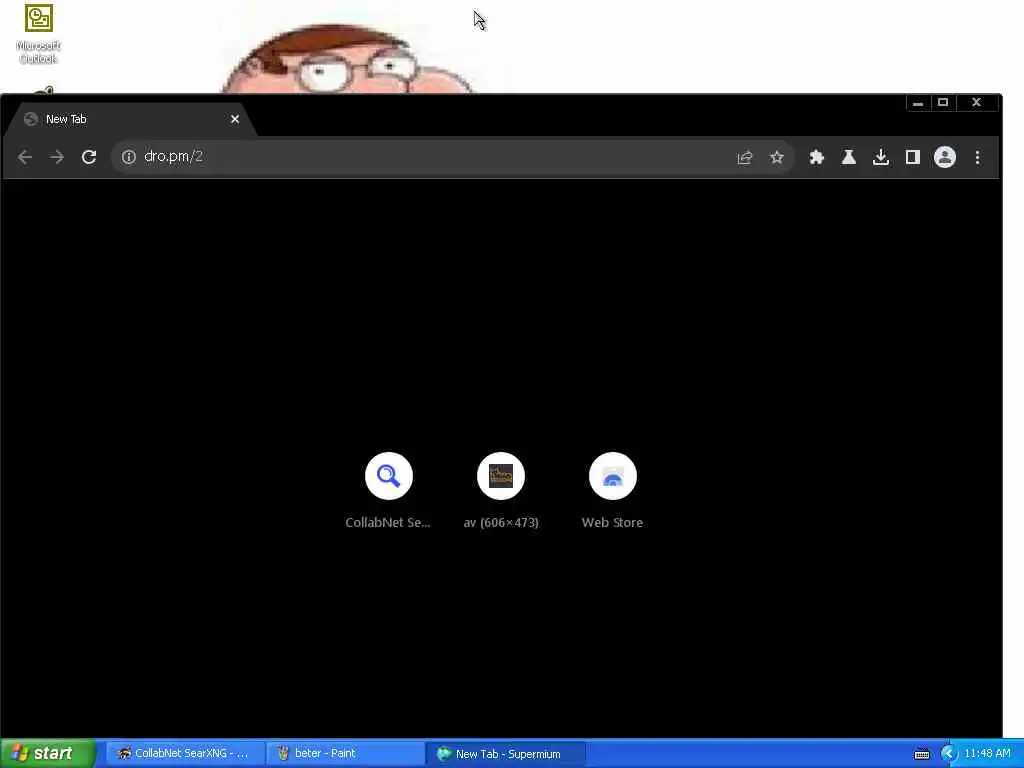Viewport: 1024px width, 768px height.
Task: Toggle the side panel button
Action: point(912,157)
